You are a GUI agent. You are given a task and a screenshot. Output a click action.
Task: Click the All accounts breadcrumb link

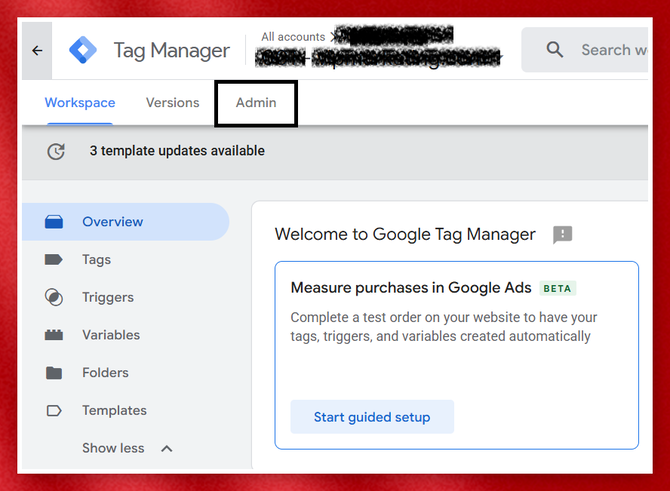coord(293,37)
